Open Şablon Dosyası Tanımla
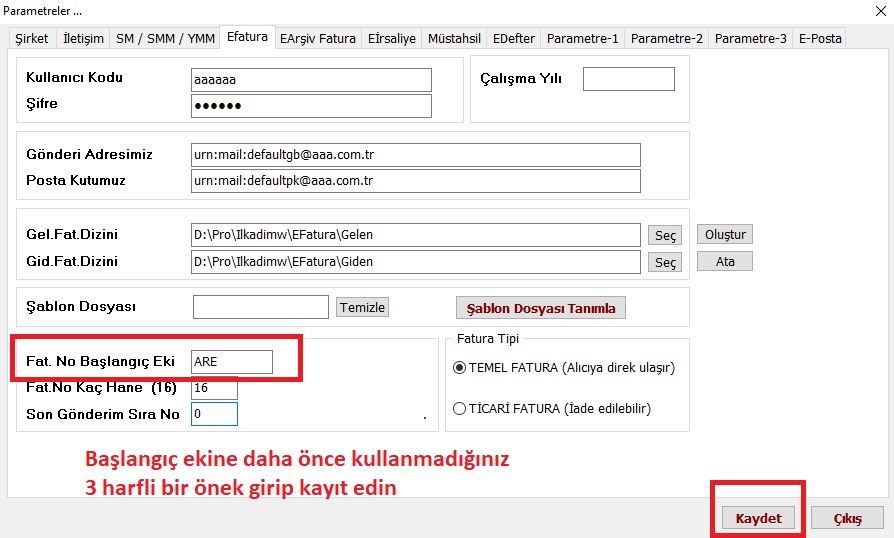Image resolution: width=894 pixels, height=538 pixels. [540, 308]
